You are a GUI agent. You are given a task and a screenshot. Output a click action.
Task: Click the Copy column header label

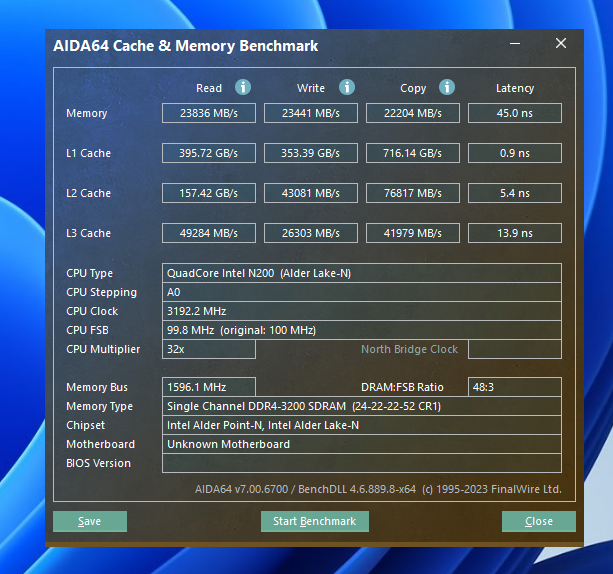(x=413, y=88)
